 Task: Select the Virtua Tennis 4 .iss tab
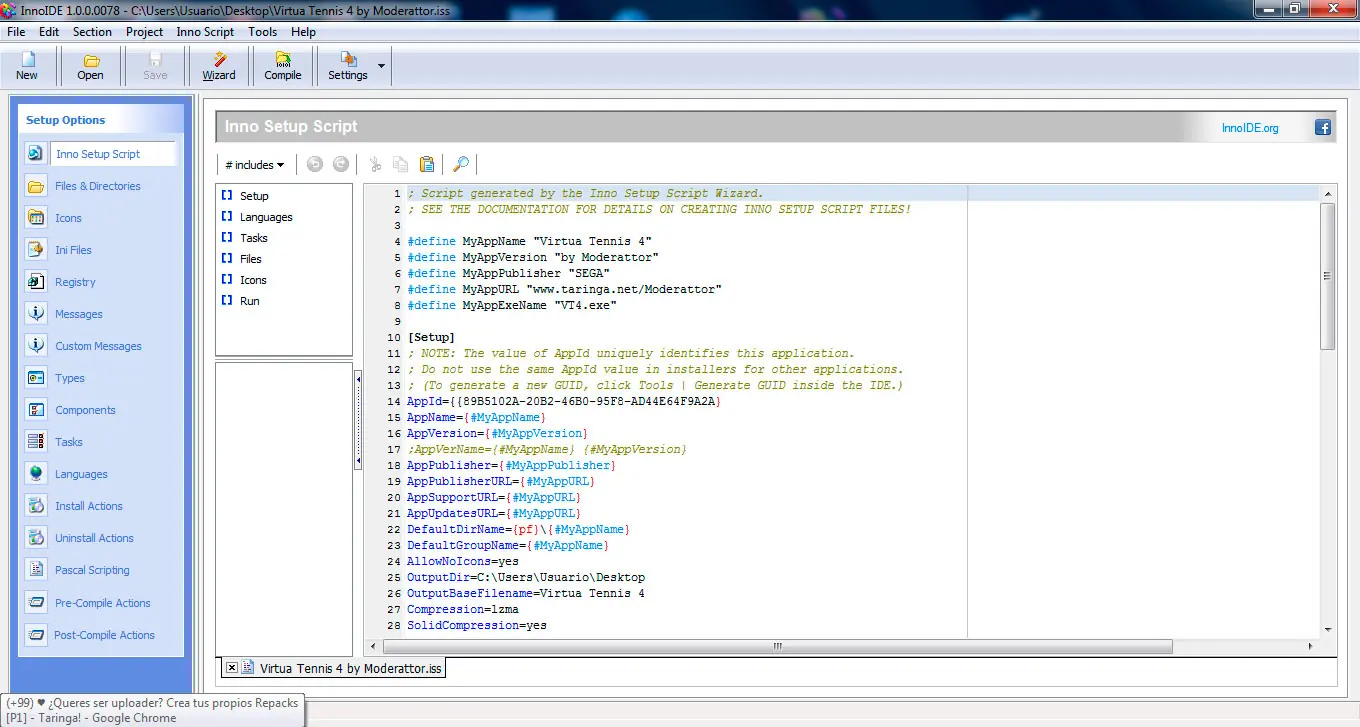point(350,668)
